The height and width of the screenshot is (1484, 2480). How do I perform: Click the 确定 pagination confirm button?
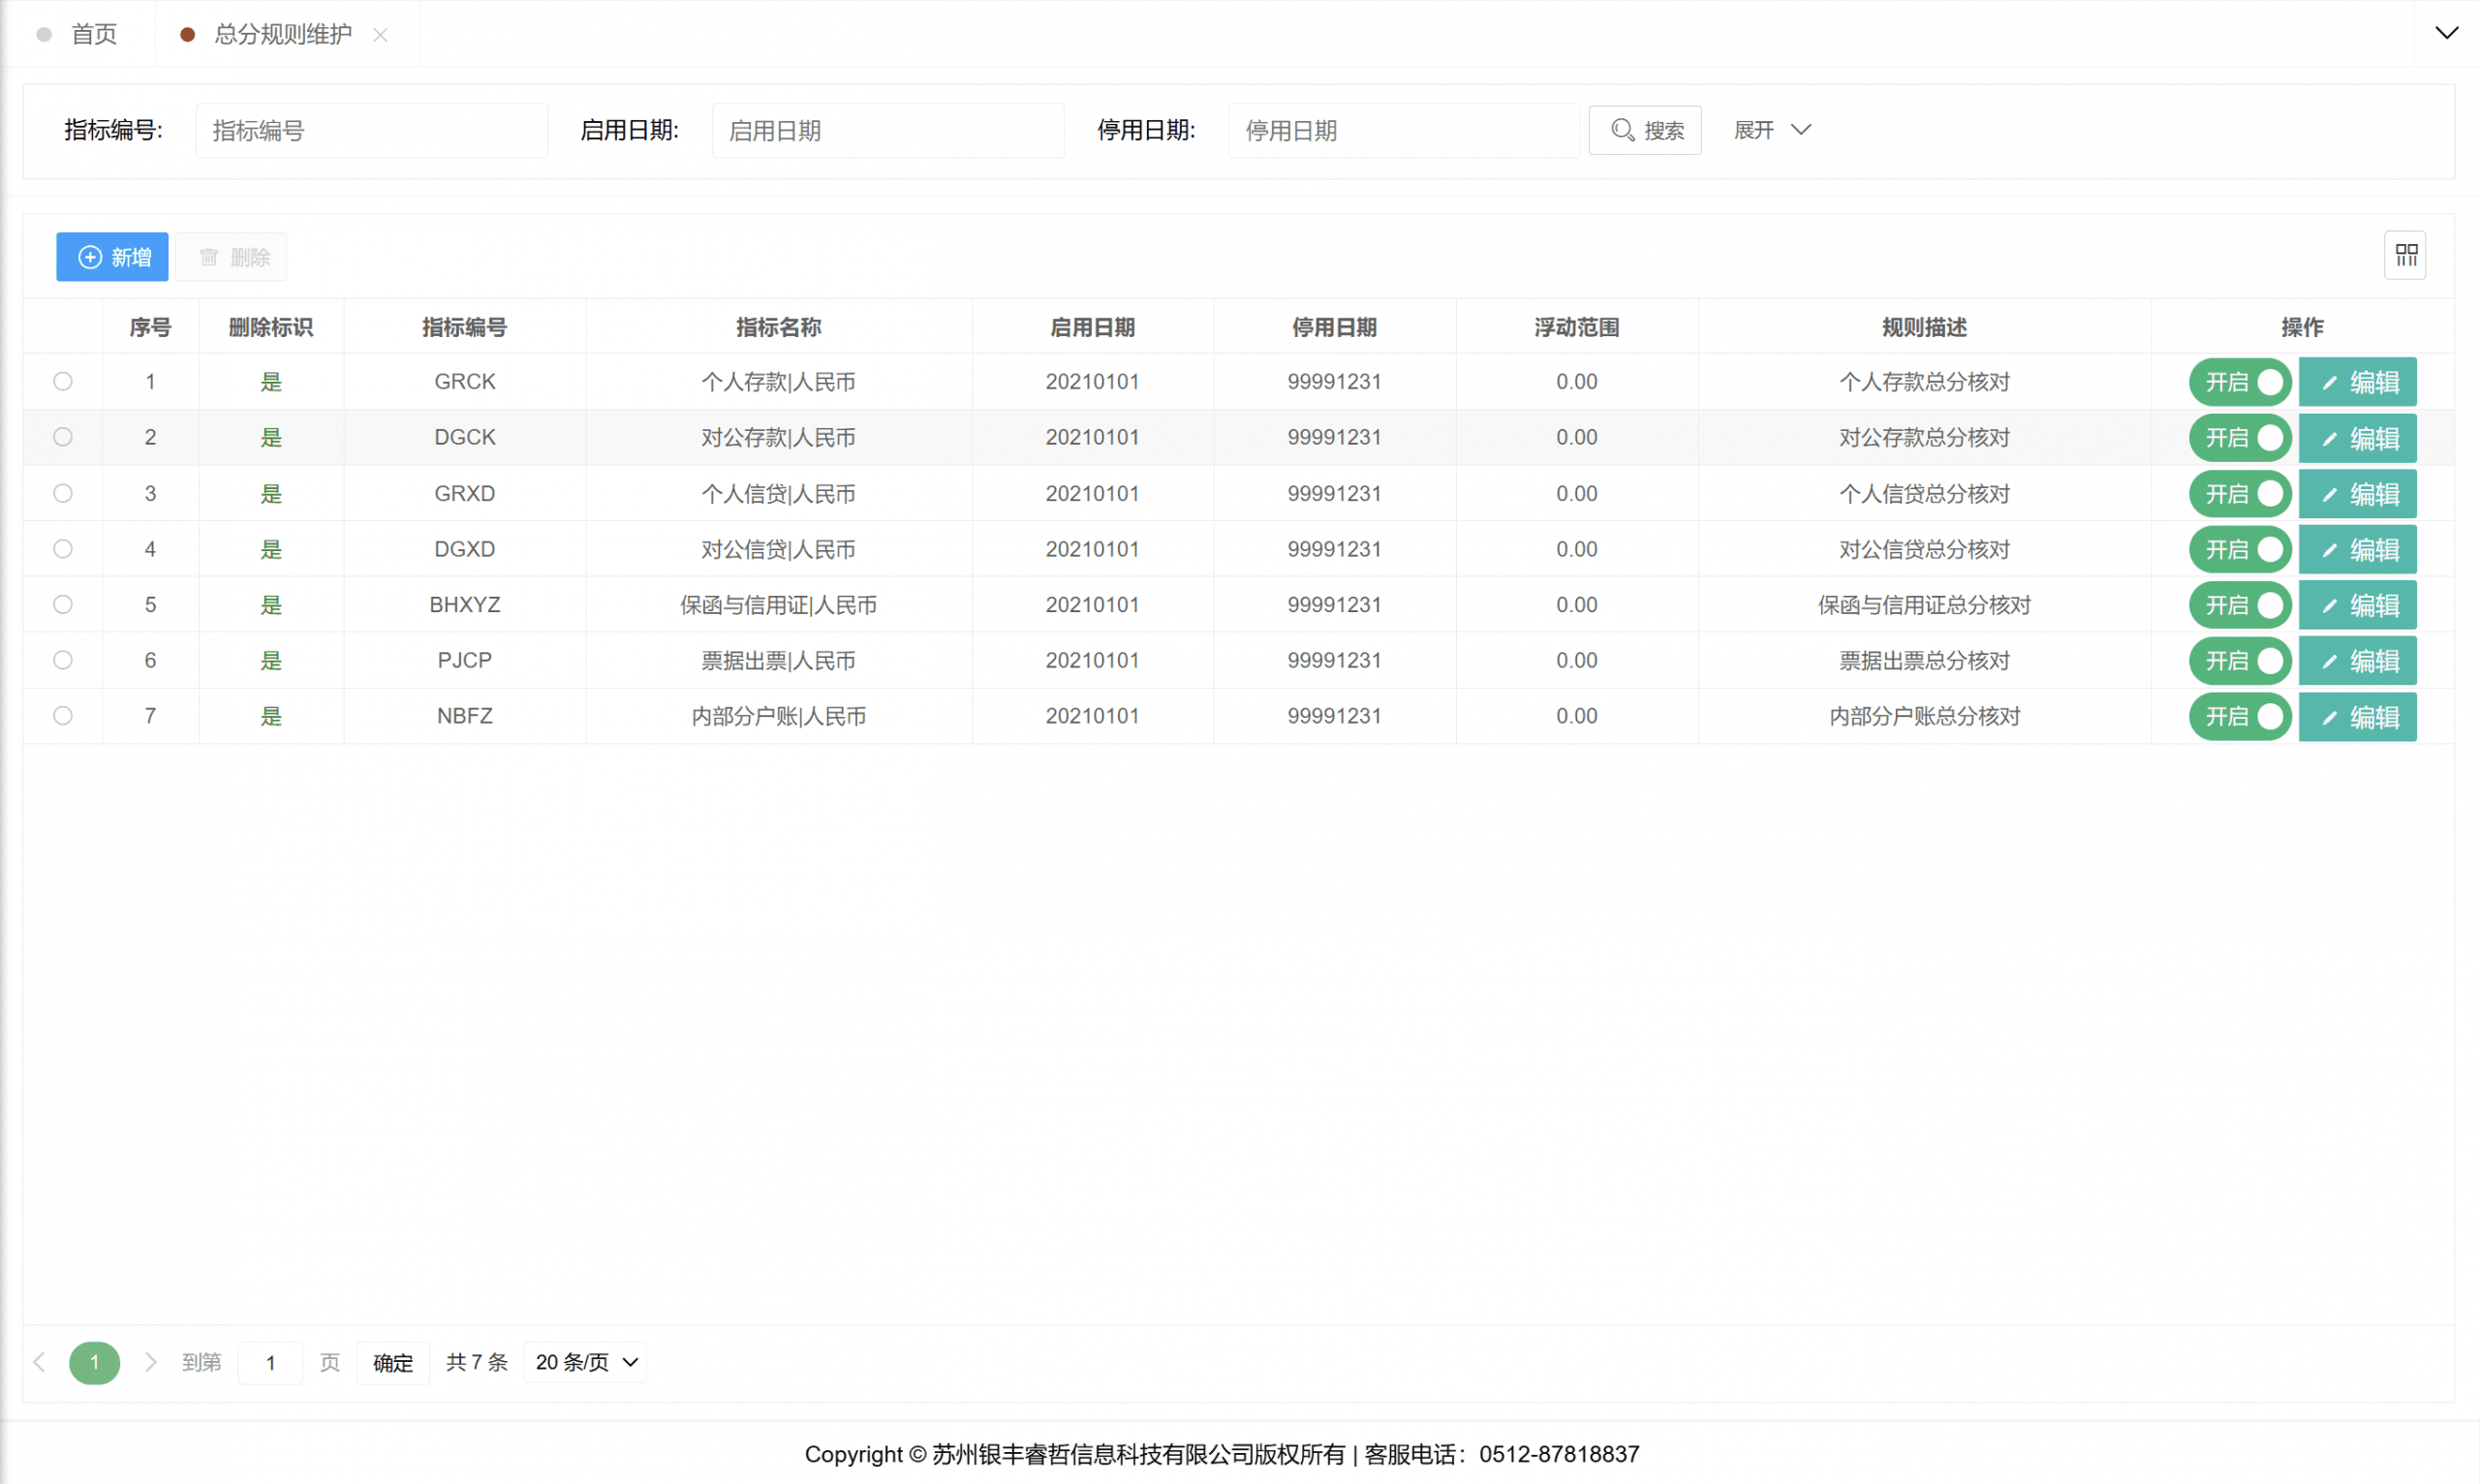coord(392,1362)
